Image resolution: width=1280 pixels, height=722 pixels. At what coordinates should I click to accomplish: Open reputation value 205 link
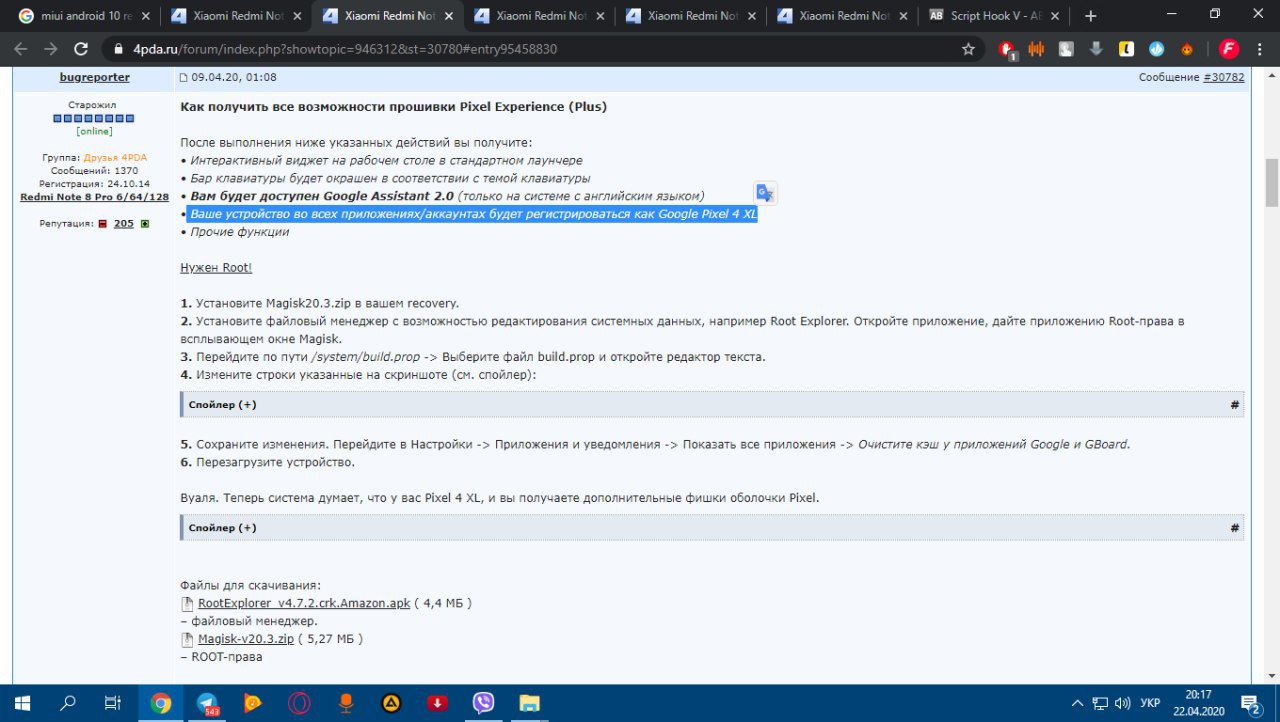pyautogui.click(x=123, y=223)
